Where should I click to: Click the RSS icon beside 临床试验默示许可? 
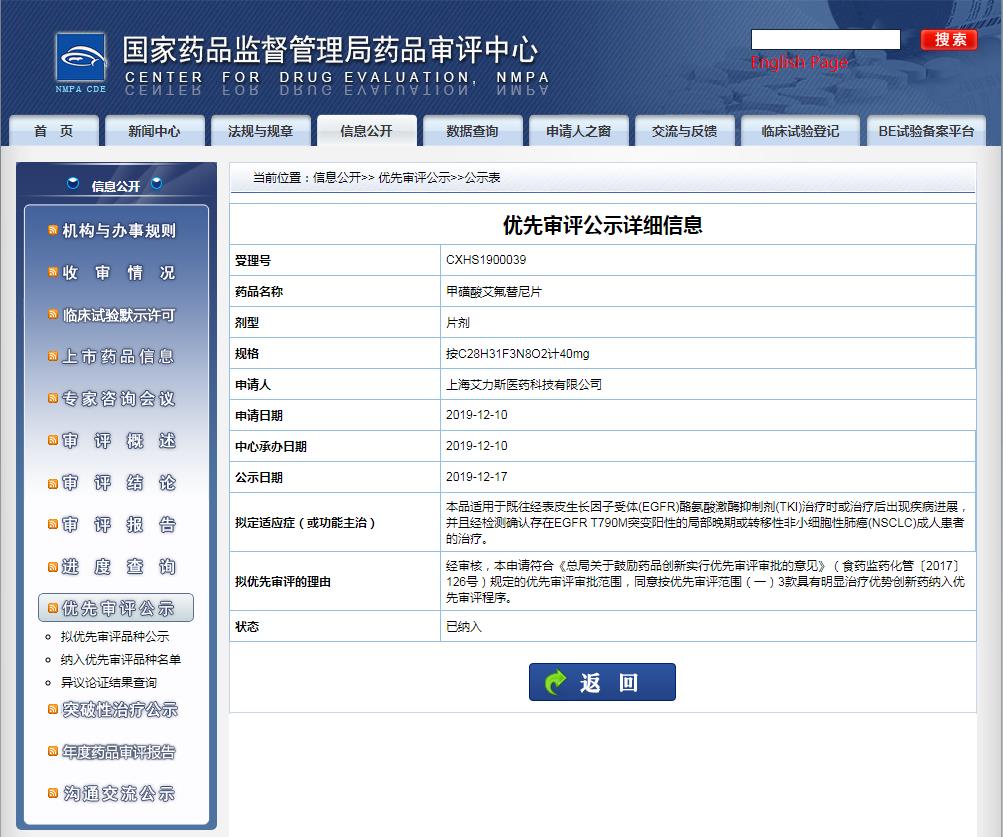[53, 315]
